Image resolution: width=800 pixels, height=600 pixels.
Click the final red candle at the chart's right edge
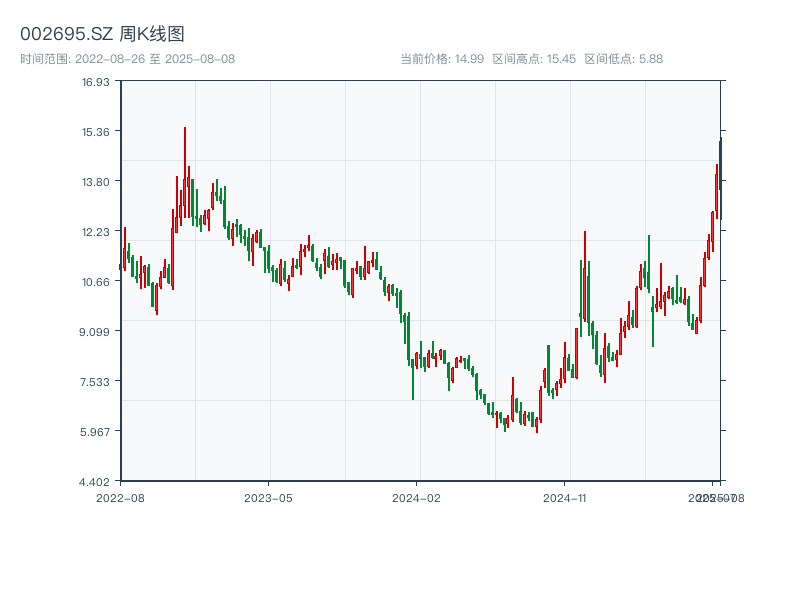[721, 179]
